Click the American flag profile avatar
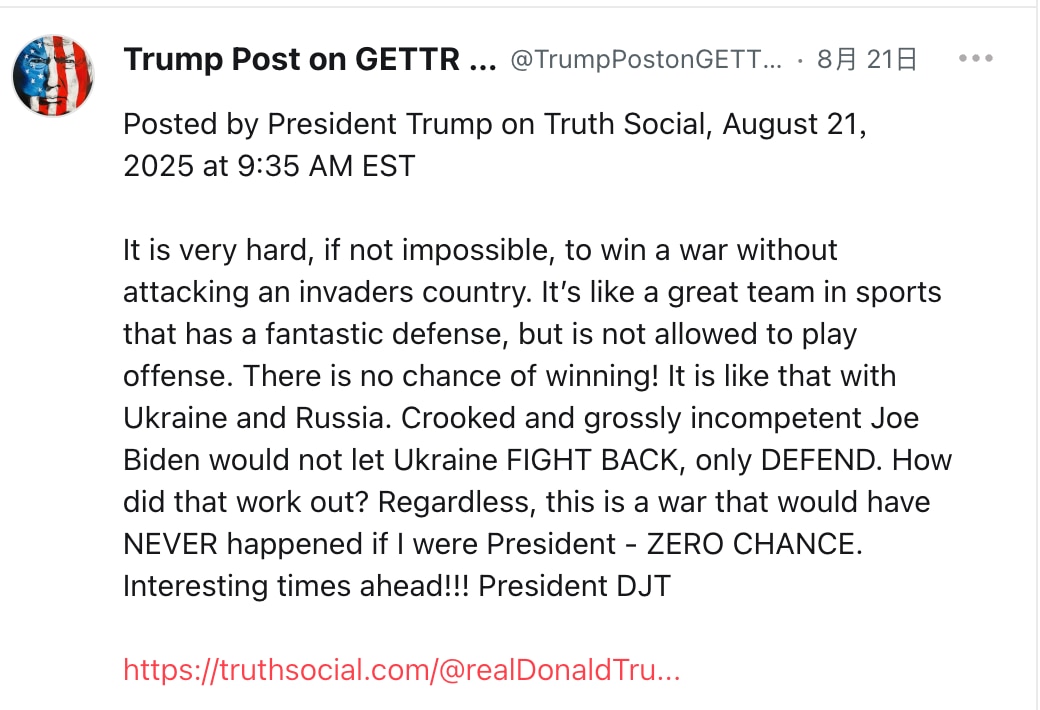 tap(53, 76)
